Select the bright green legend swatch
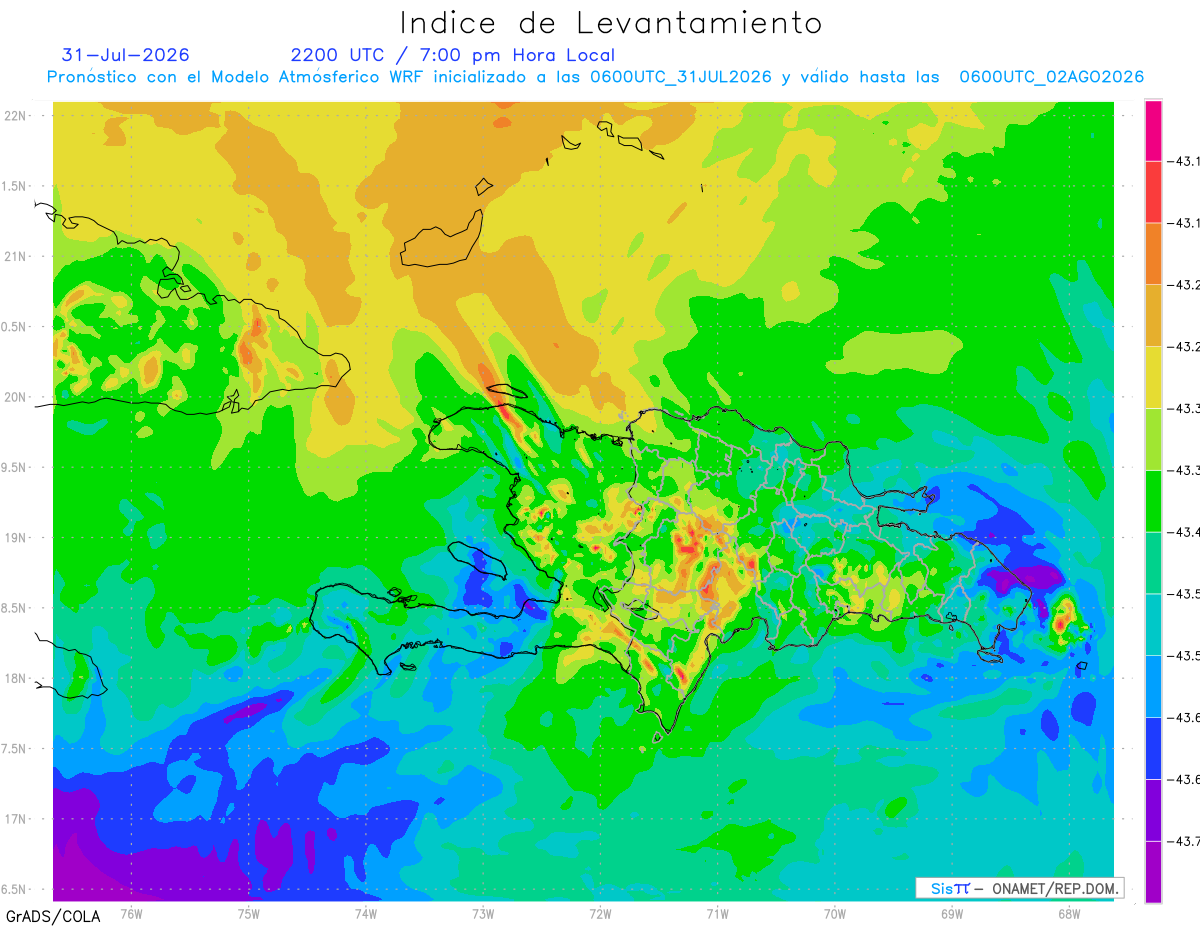 click(1153, 501)
